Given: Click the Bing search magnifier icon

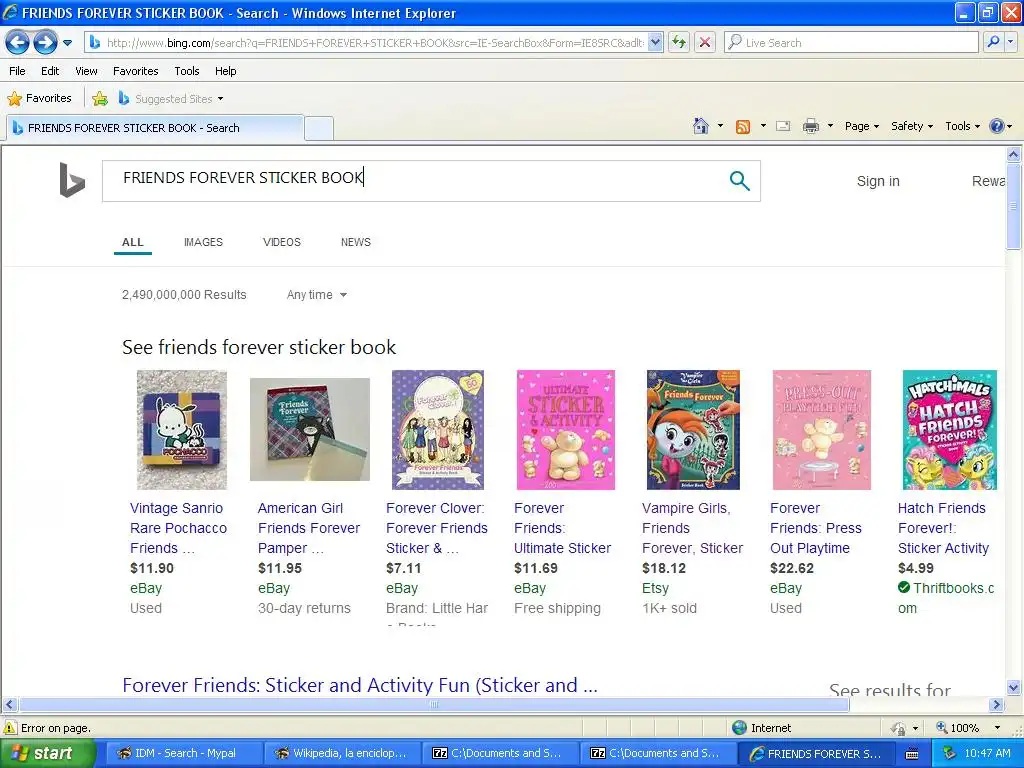Looking at the screenshot, I should (739, 181).
